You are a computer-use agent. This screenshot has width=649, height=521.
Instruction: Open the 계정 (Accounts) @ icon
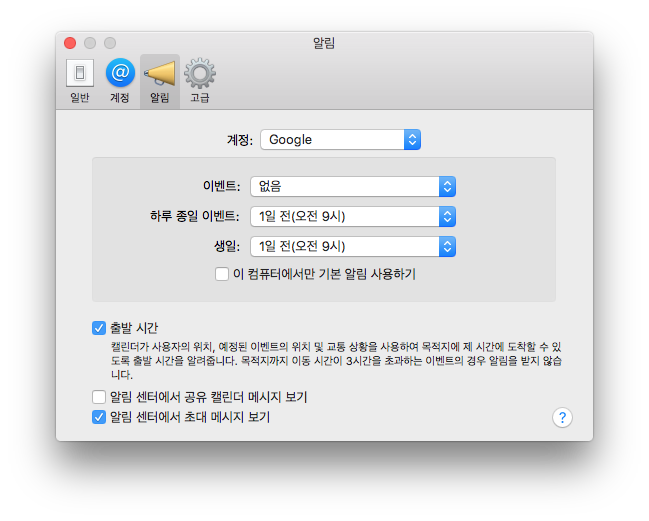tap(120, 81)
